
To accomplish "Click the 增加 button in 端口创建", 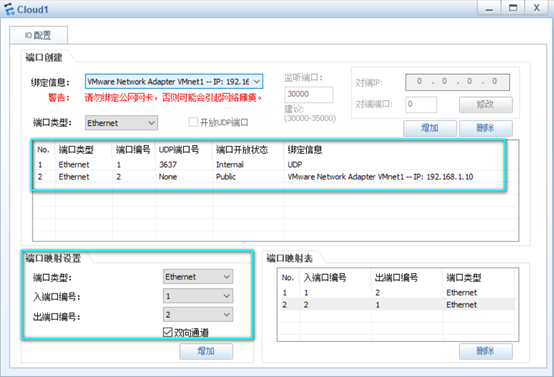I will (430, 128).
